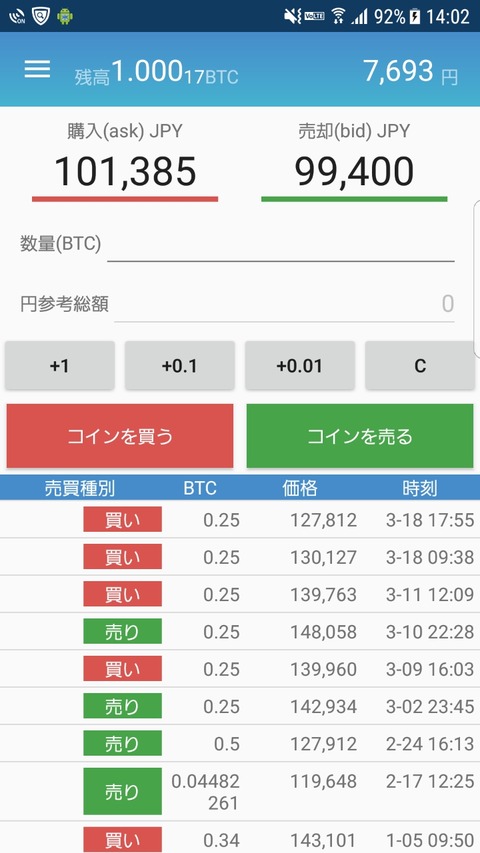Click the コインを売る sell button

point(360,436)
